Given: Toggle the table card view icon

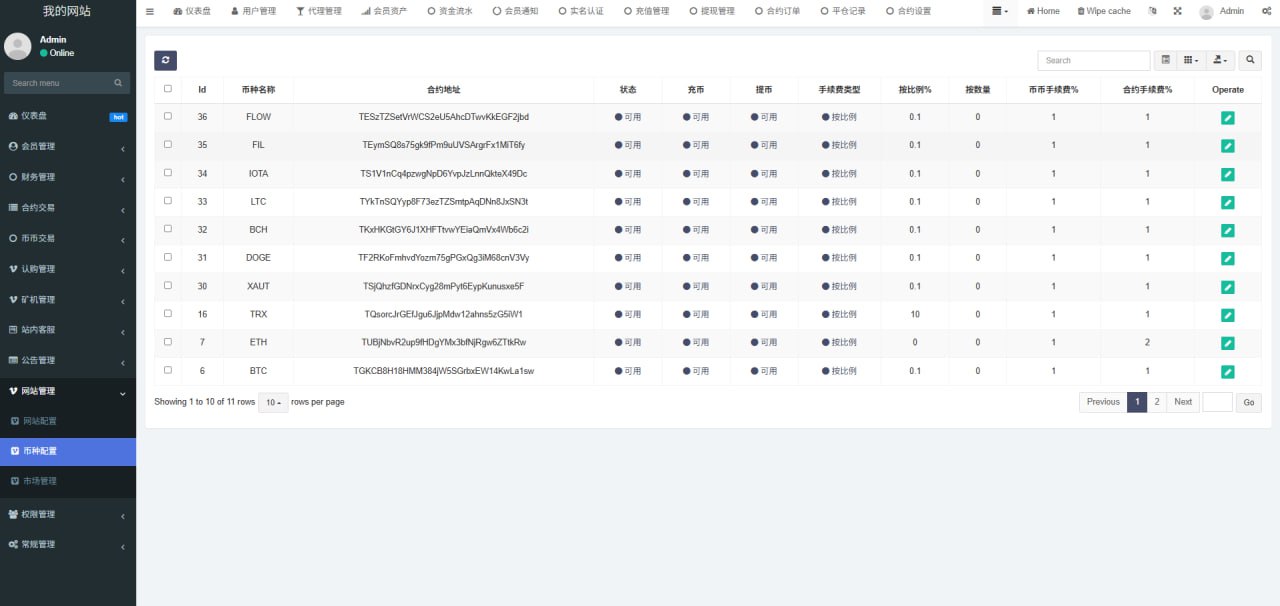Looking at the screenshot, I should [1165, 60].
